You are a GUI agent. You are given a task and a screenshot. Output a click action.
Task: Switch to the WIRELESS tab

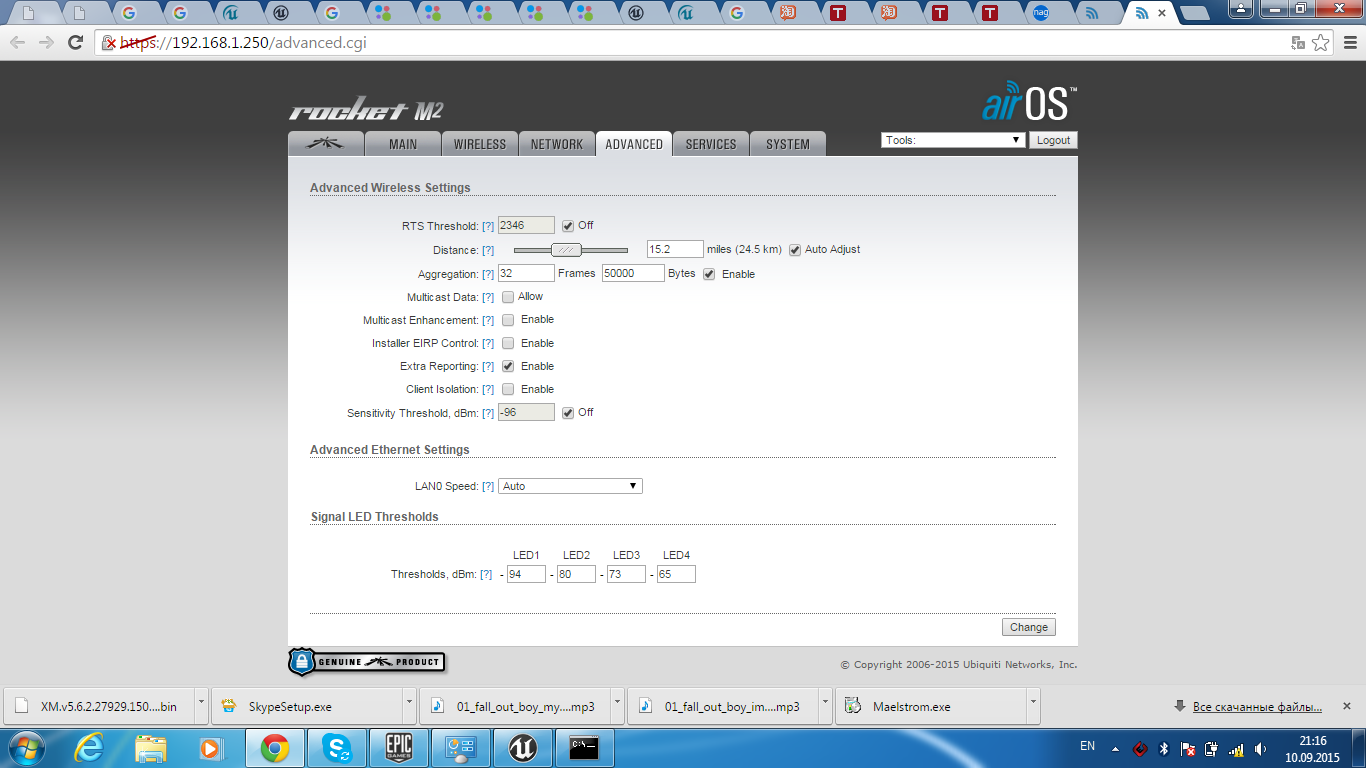480,144
